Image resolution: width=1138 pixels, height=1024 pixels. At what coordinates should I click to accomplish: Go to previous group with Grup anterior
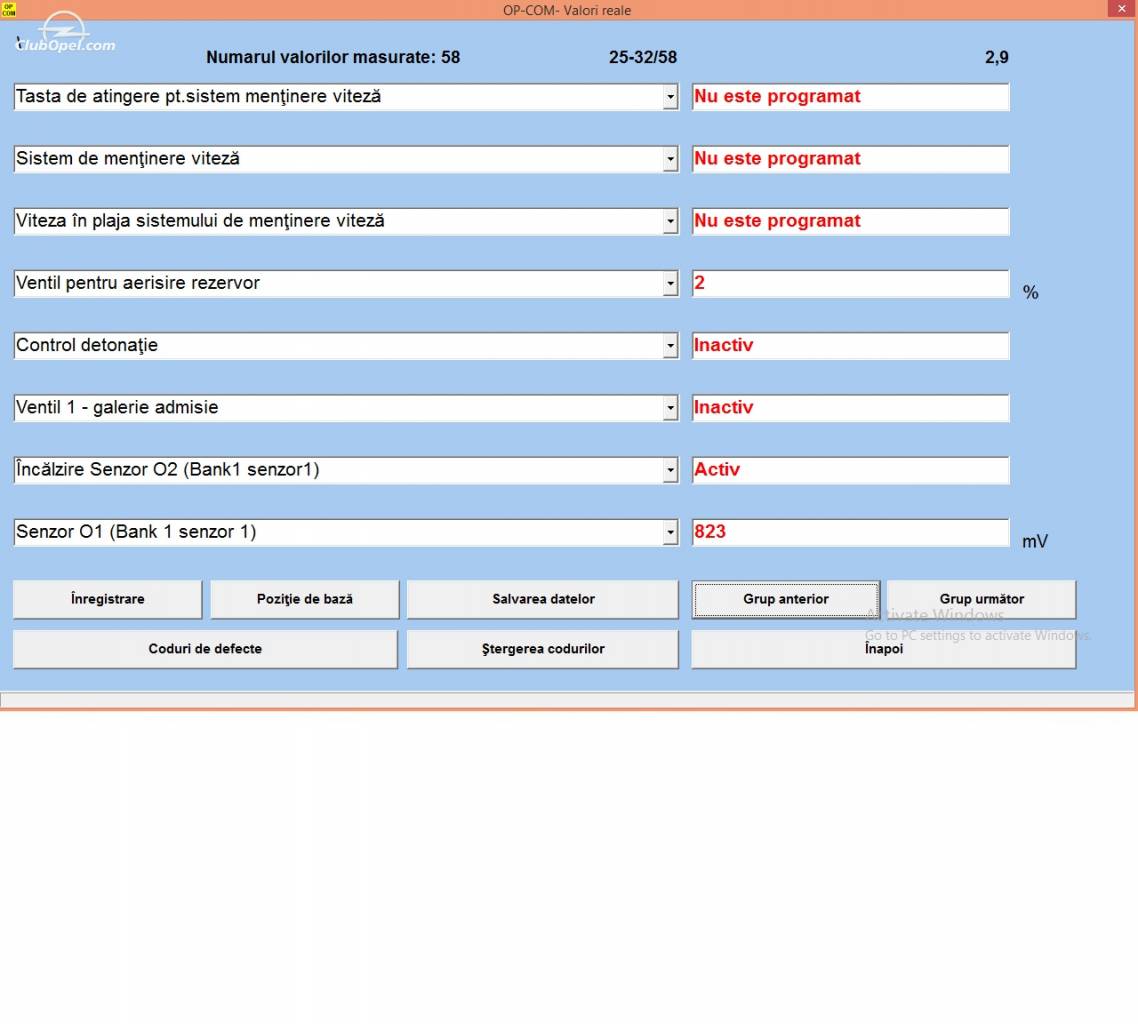785,599
